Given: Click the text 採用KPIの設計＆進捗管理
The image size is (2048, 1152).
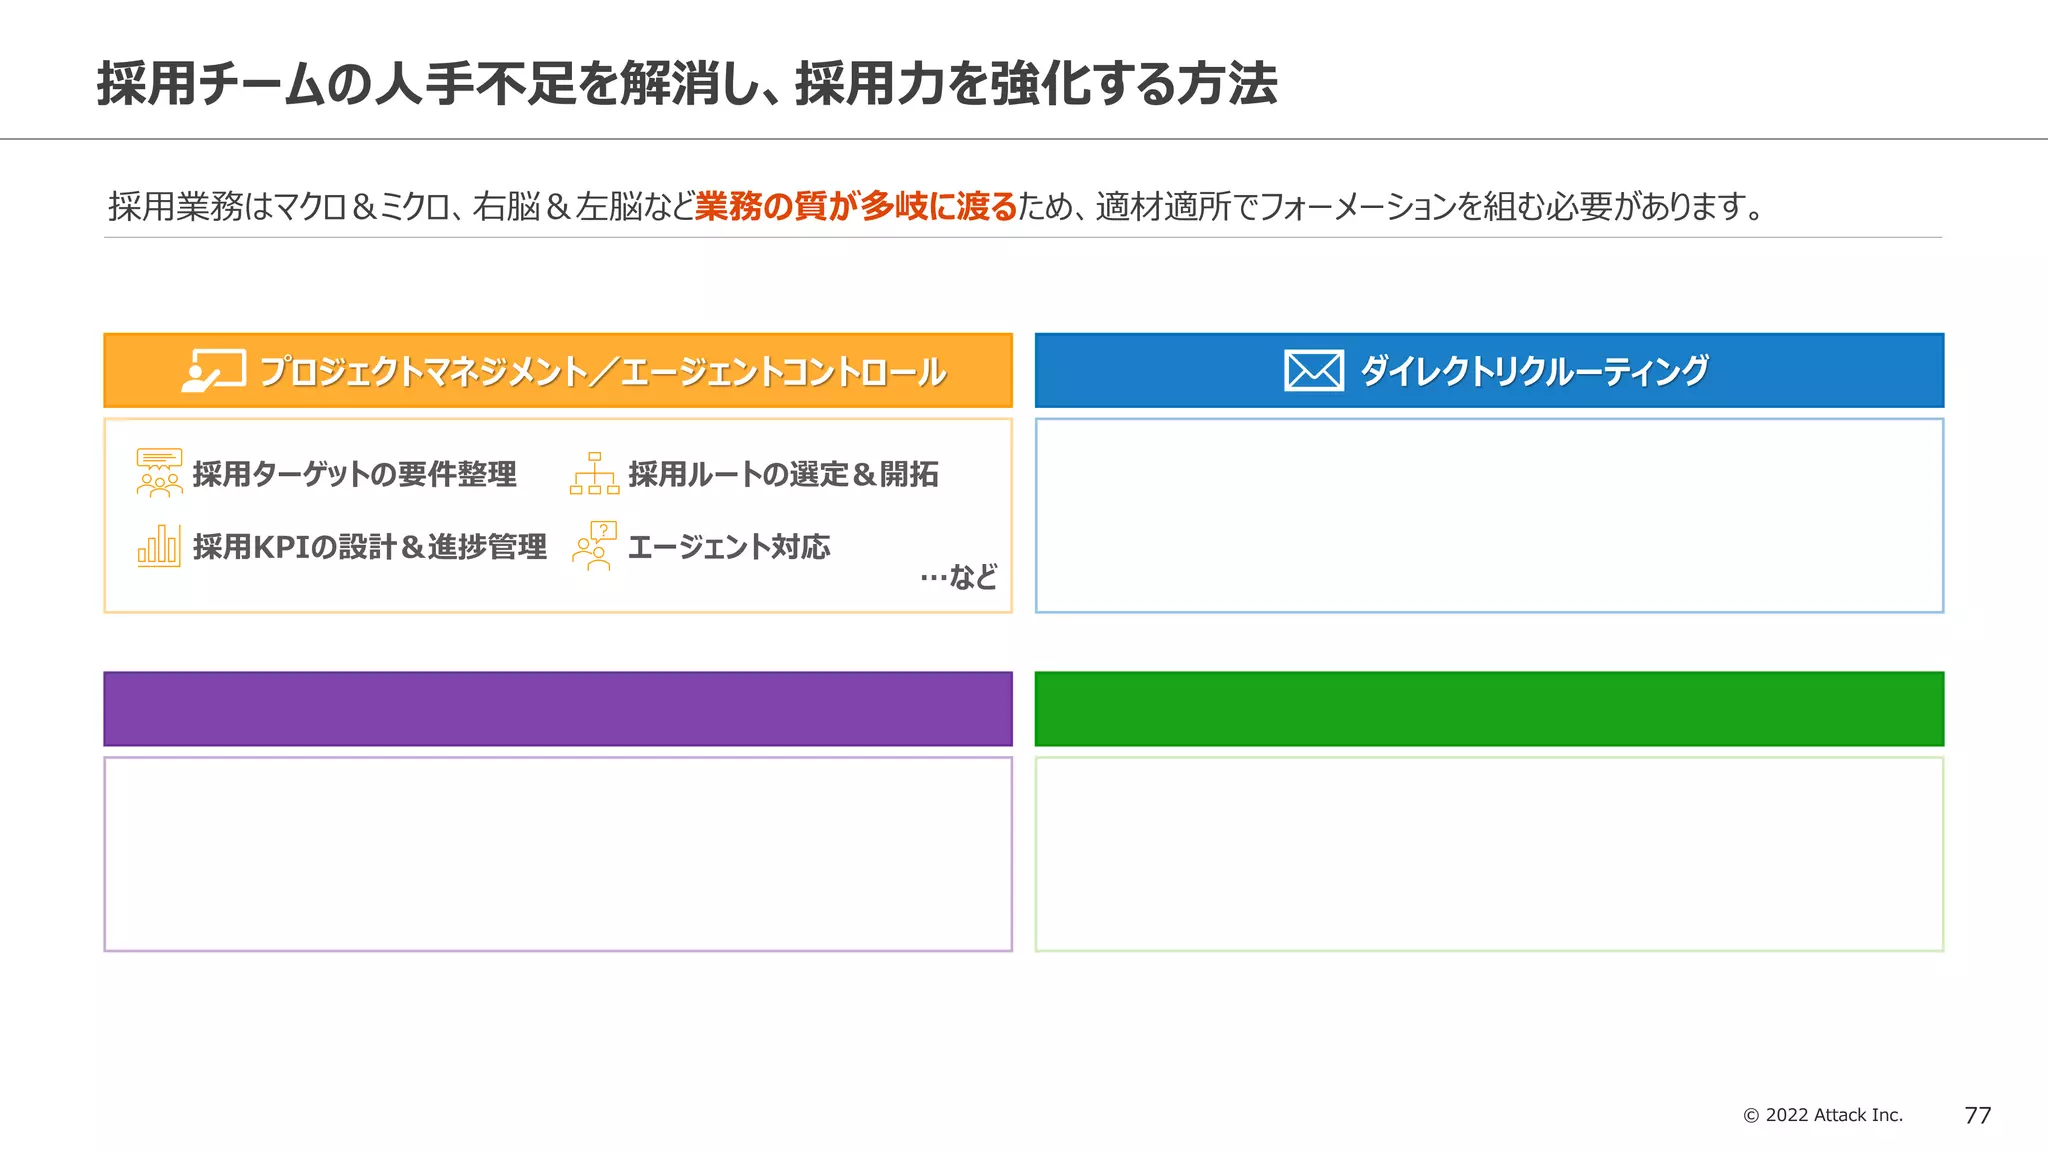Looking at the screenshot, I should (x=370, y=547).
